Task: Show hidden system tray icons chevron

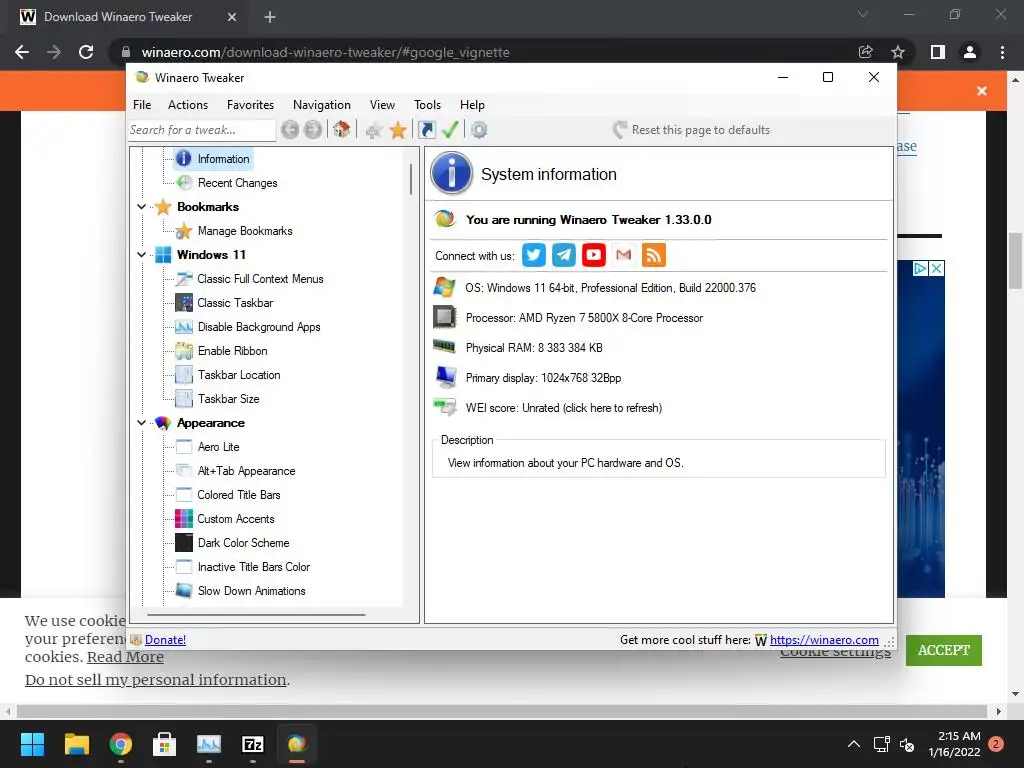Action: tap(854, 744)
